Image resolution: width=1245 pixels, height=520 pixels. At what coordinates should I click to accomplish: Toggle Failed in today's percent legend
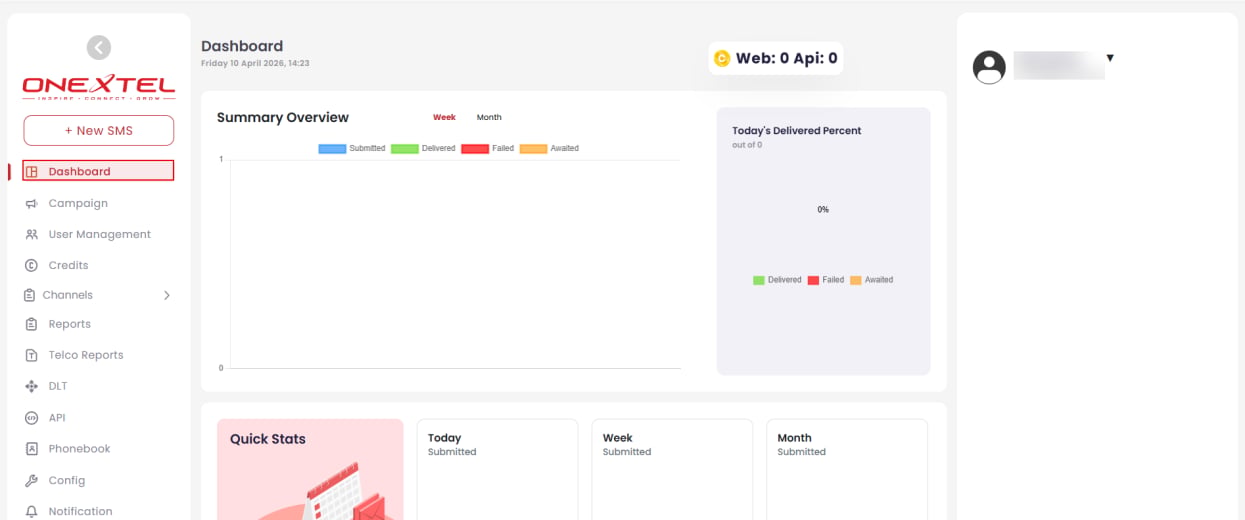point(826,280)
